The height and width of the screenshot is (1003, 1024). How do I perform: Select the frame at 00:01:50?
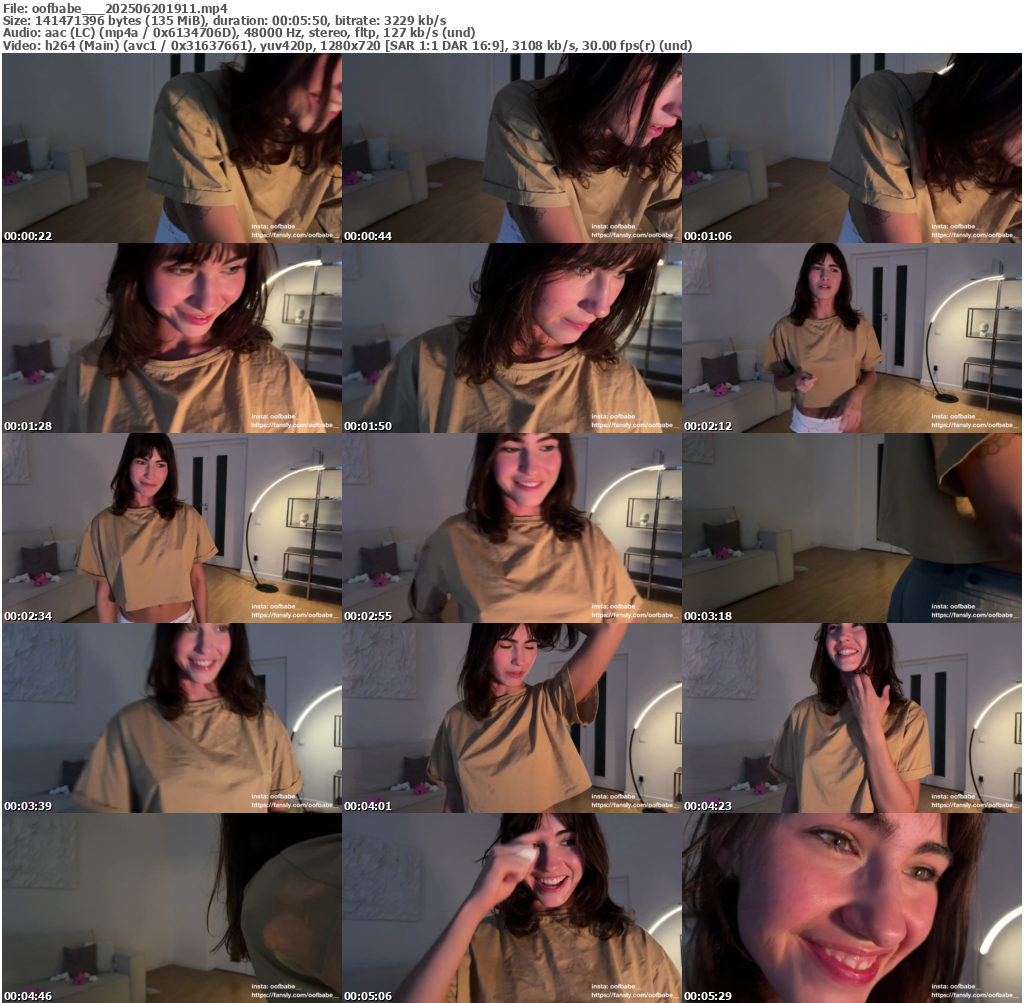[512, 338]
